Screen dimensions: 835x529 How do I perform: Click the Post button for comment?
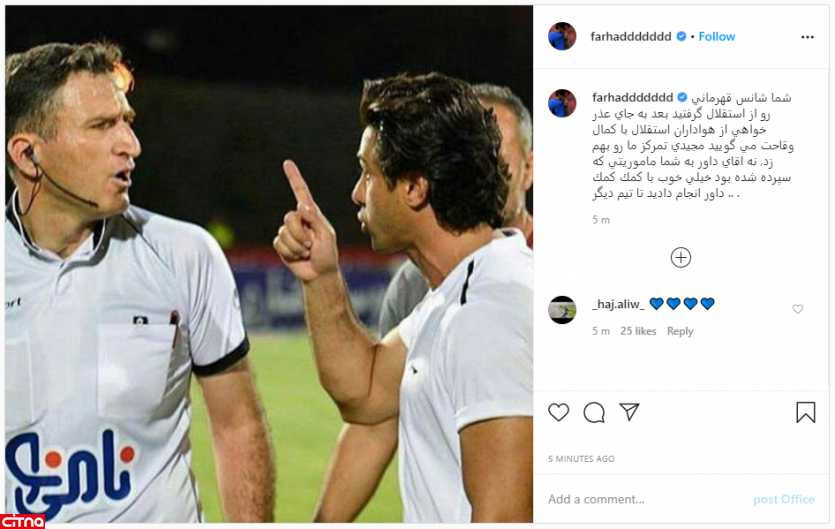(783, 499)
